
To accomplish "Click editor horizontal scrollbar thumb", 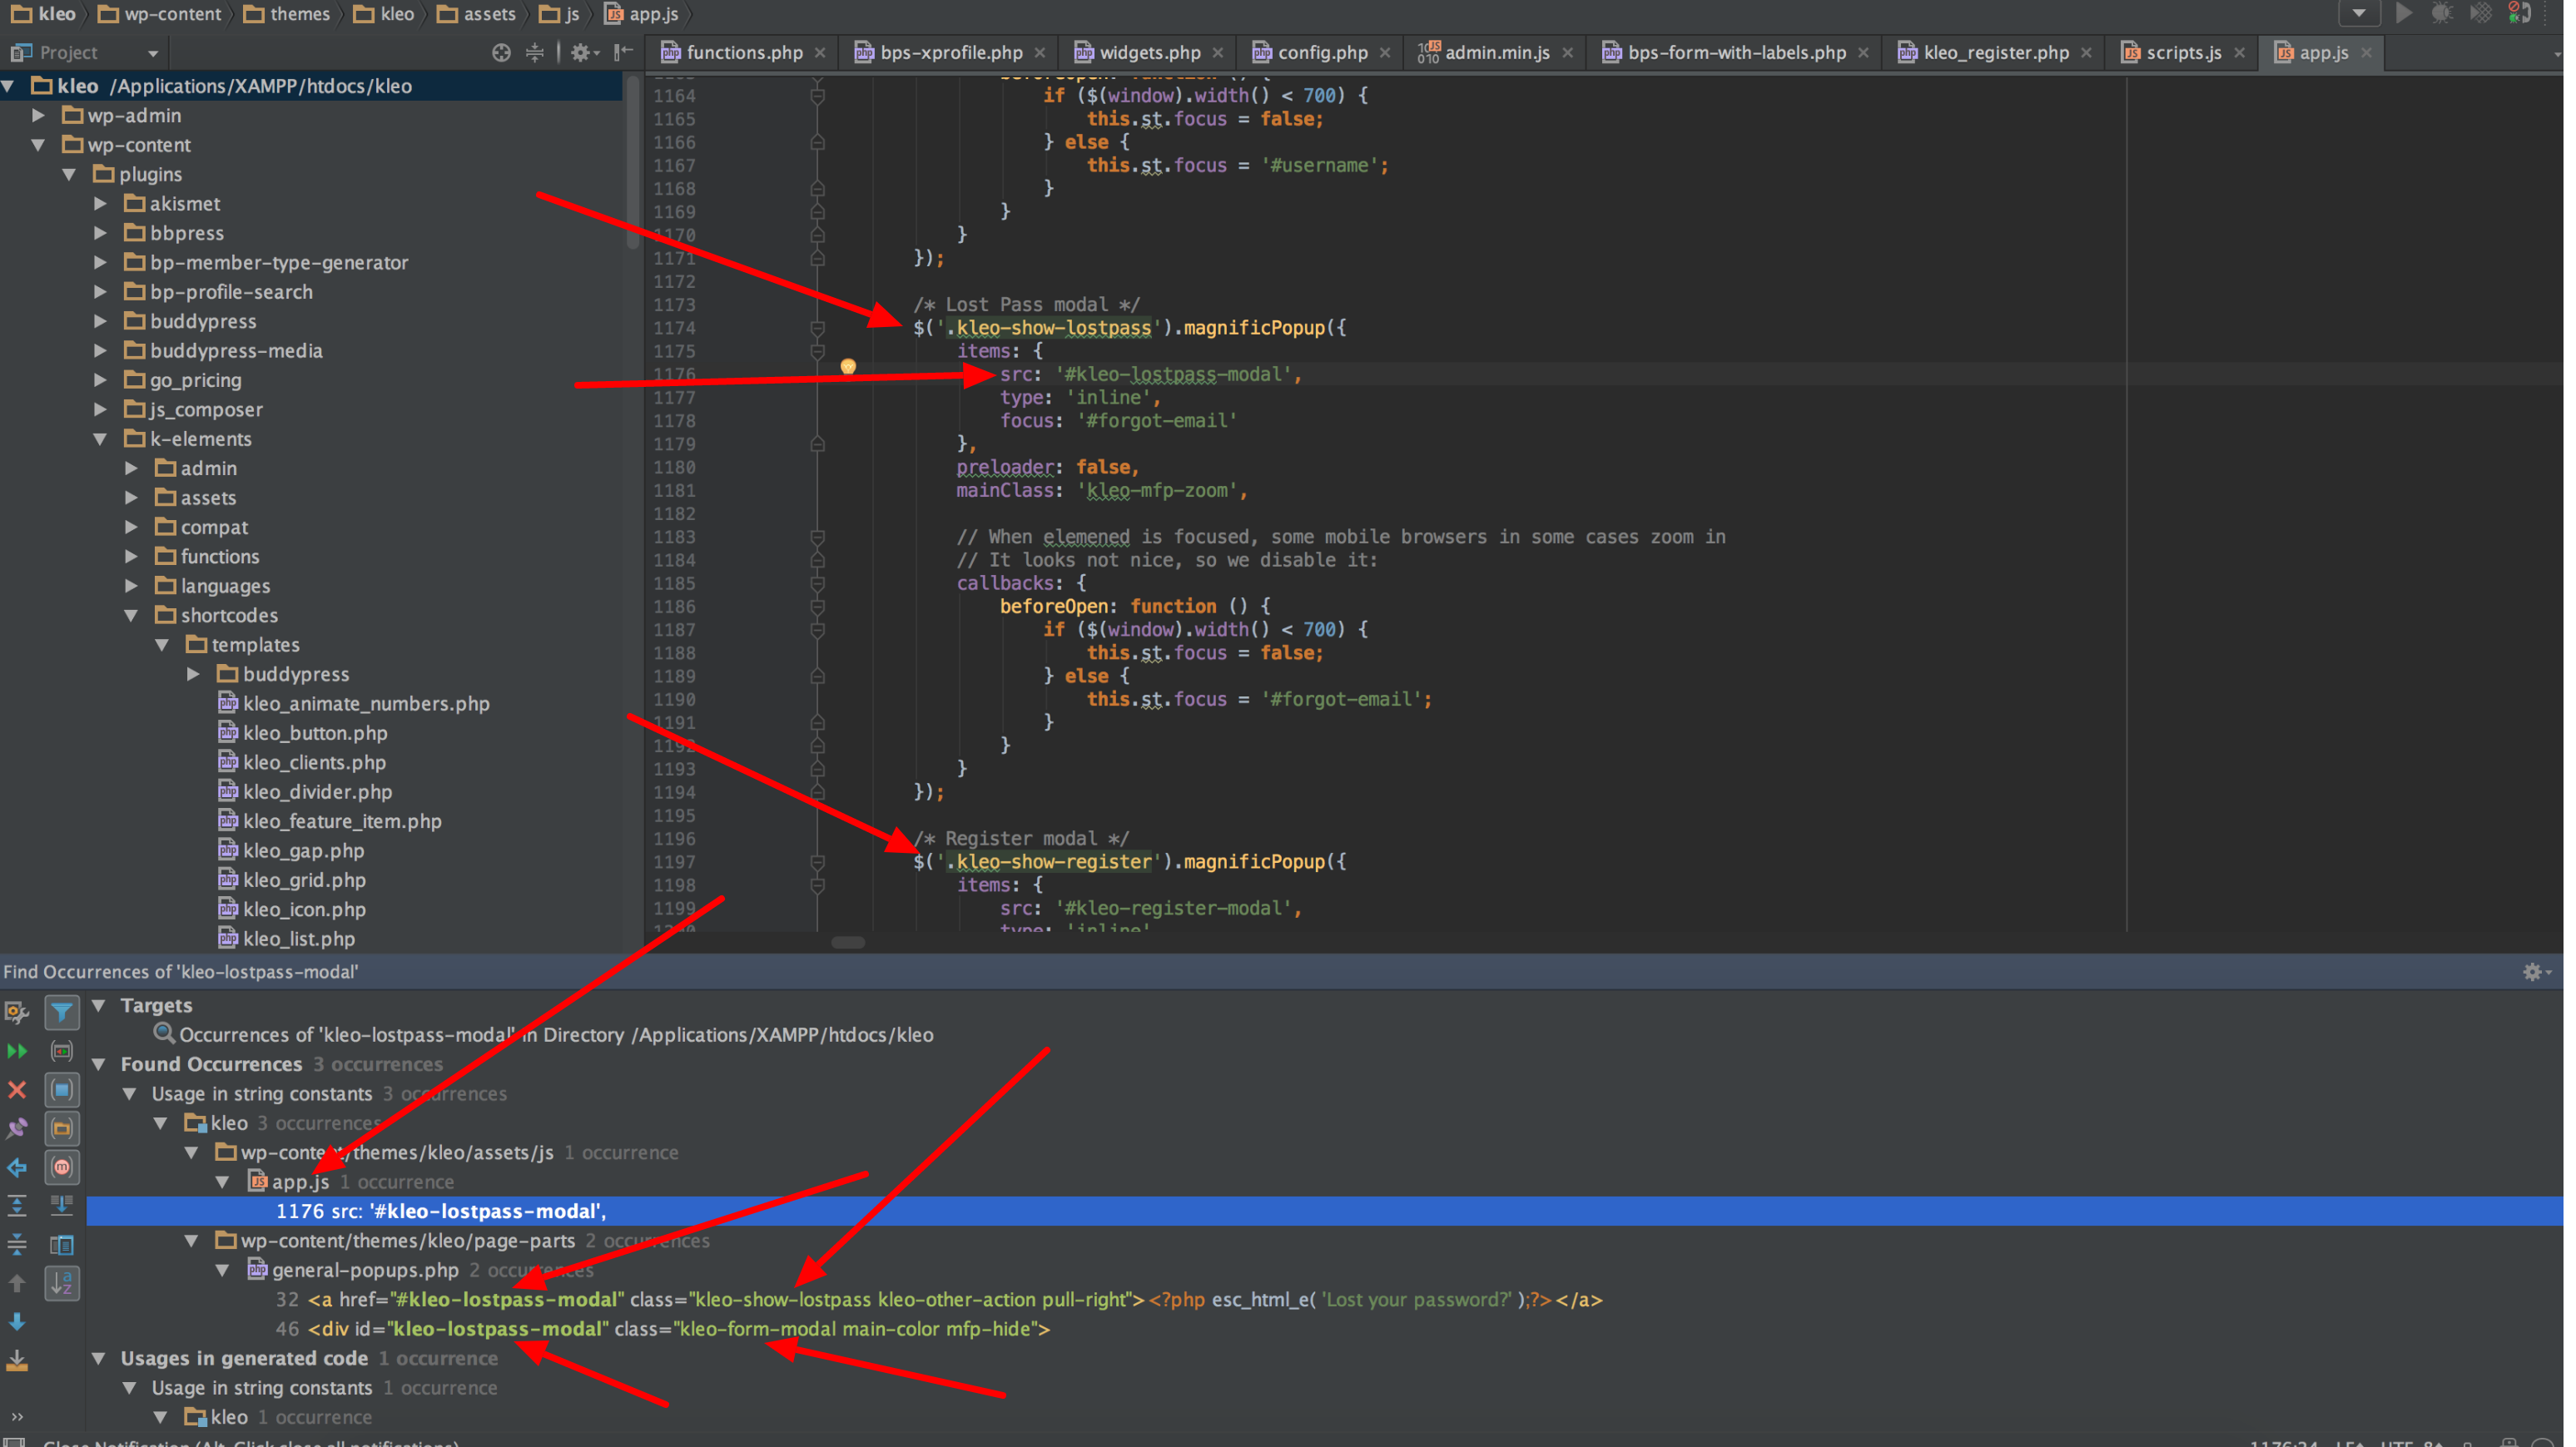I will (x=848, y=943).
